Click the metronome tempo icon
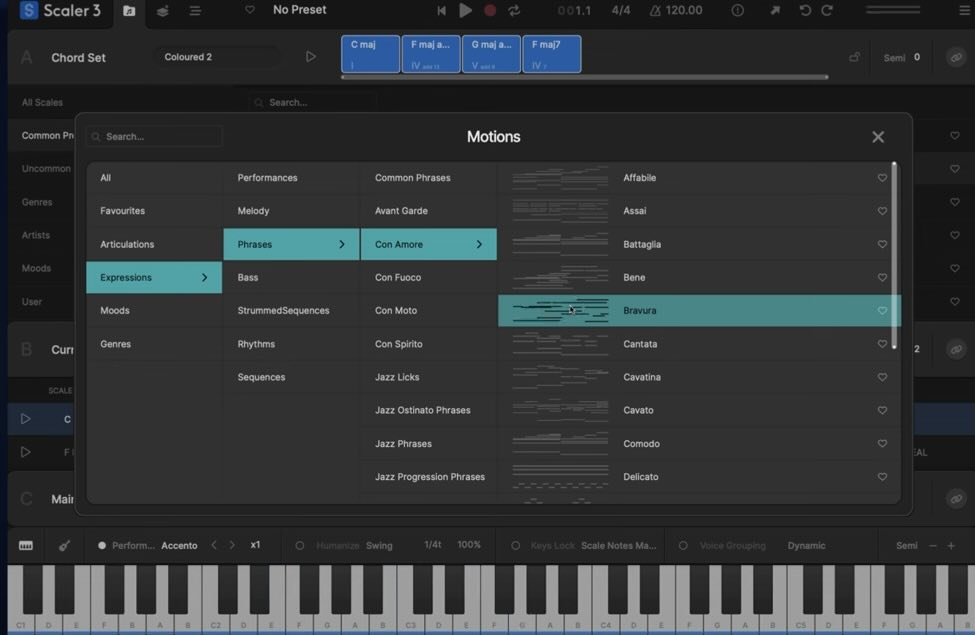 click(655, 10)
